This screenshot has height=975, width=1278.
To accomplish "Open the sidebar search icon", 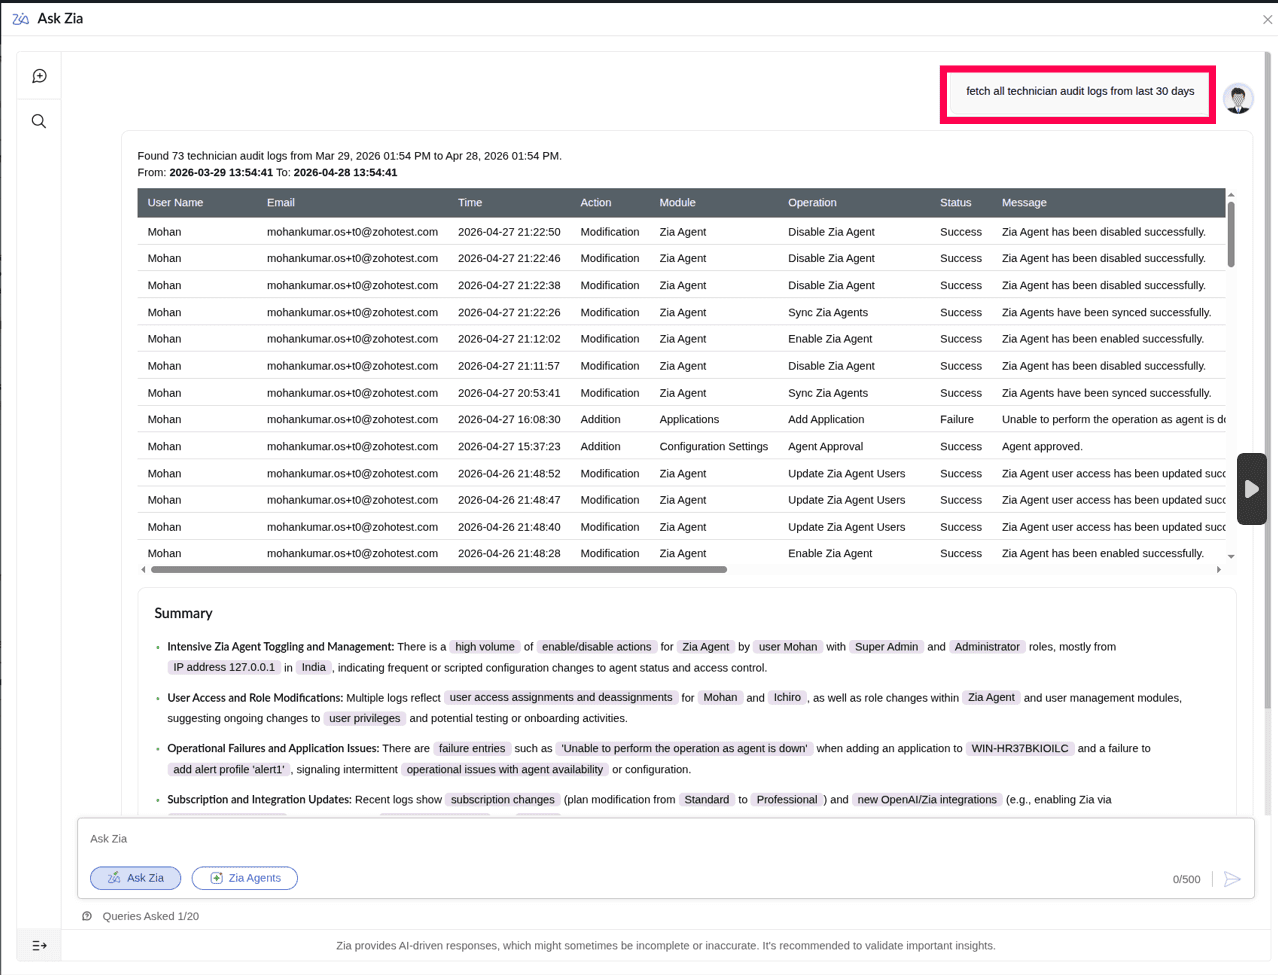I will pos(39,121).
